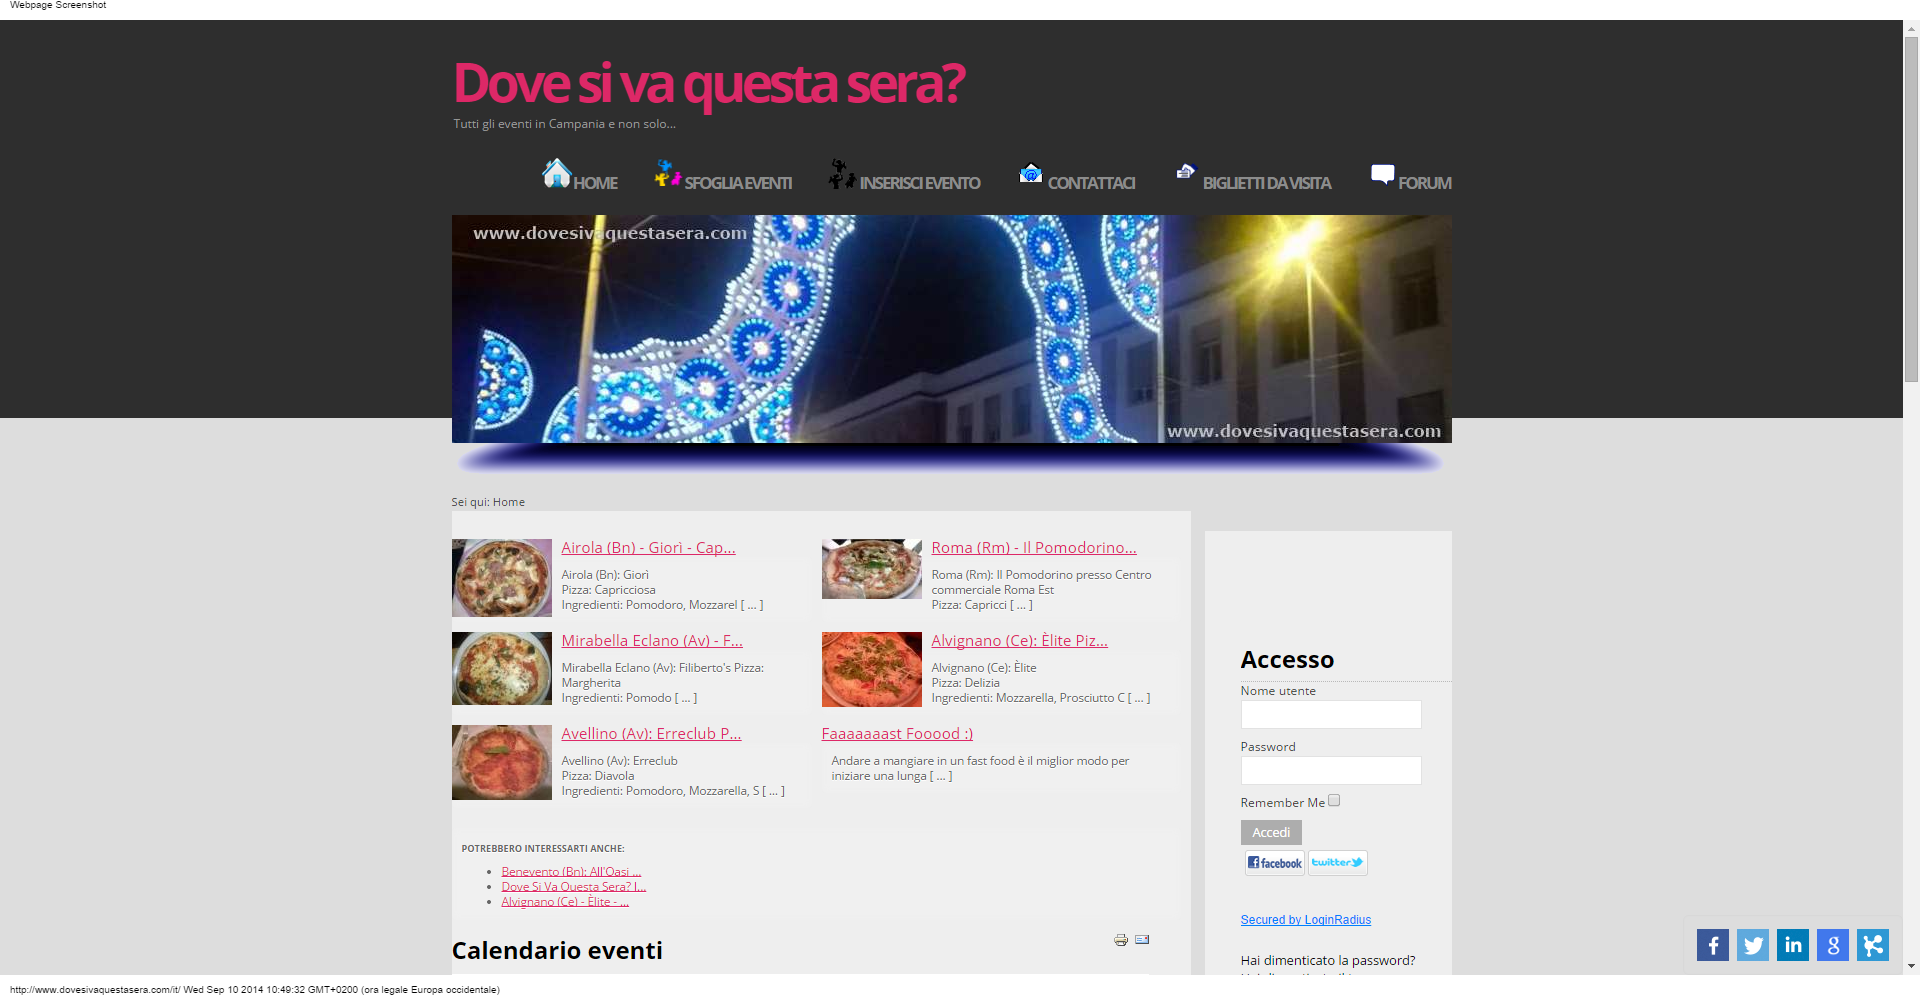The width and height of the screenshot is (1920, 995).
Task: Click the email icon near Calendario eventi
Action: (x=1142, y=940)
